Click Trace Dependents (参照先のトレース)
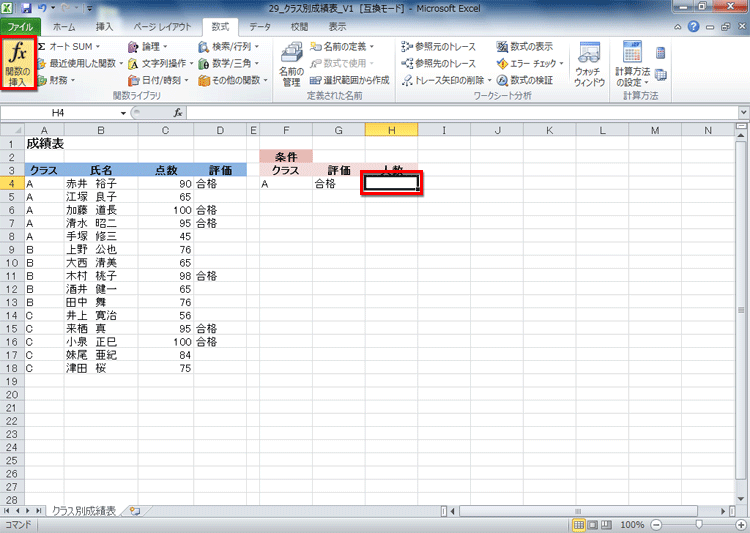The image size is (750, 533). click(439, 63)
